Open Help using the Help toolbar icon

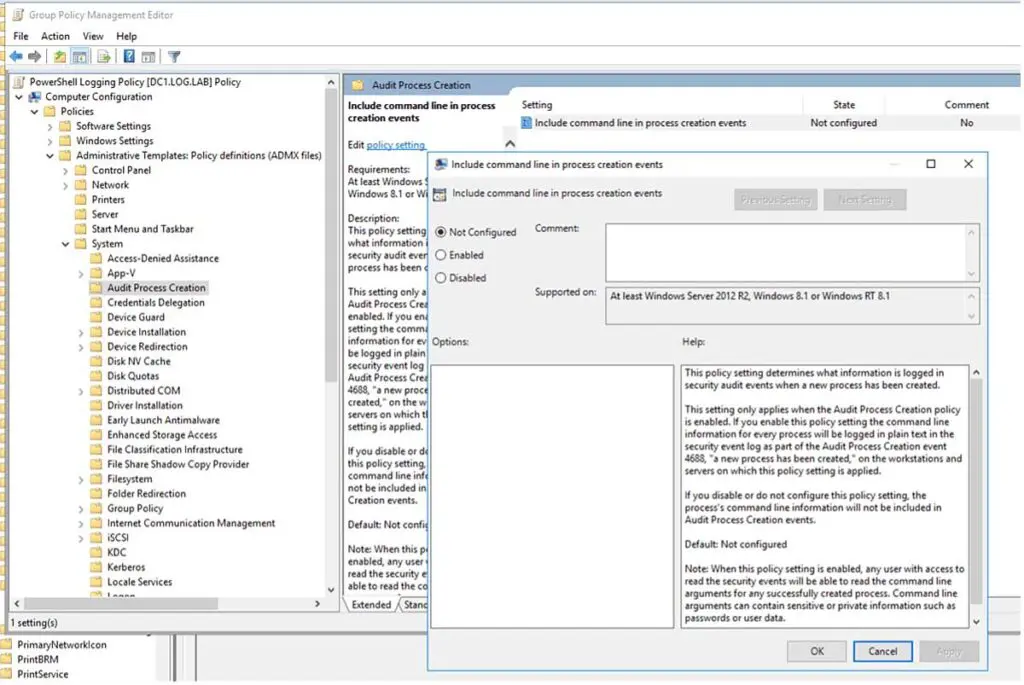pos(127,57)
